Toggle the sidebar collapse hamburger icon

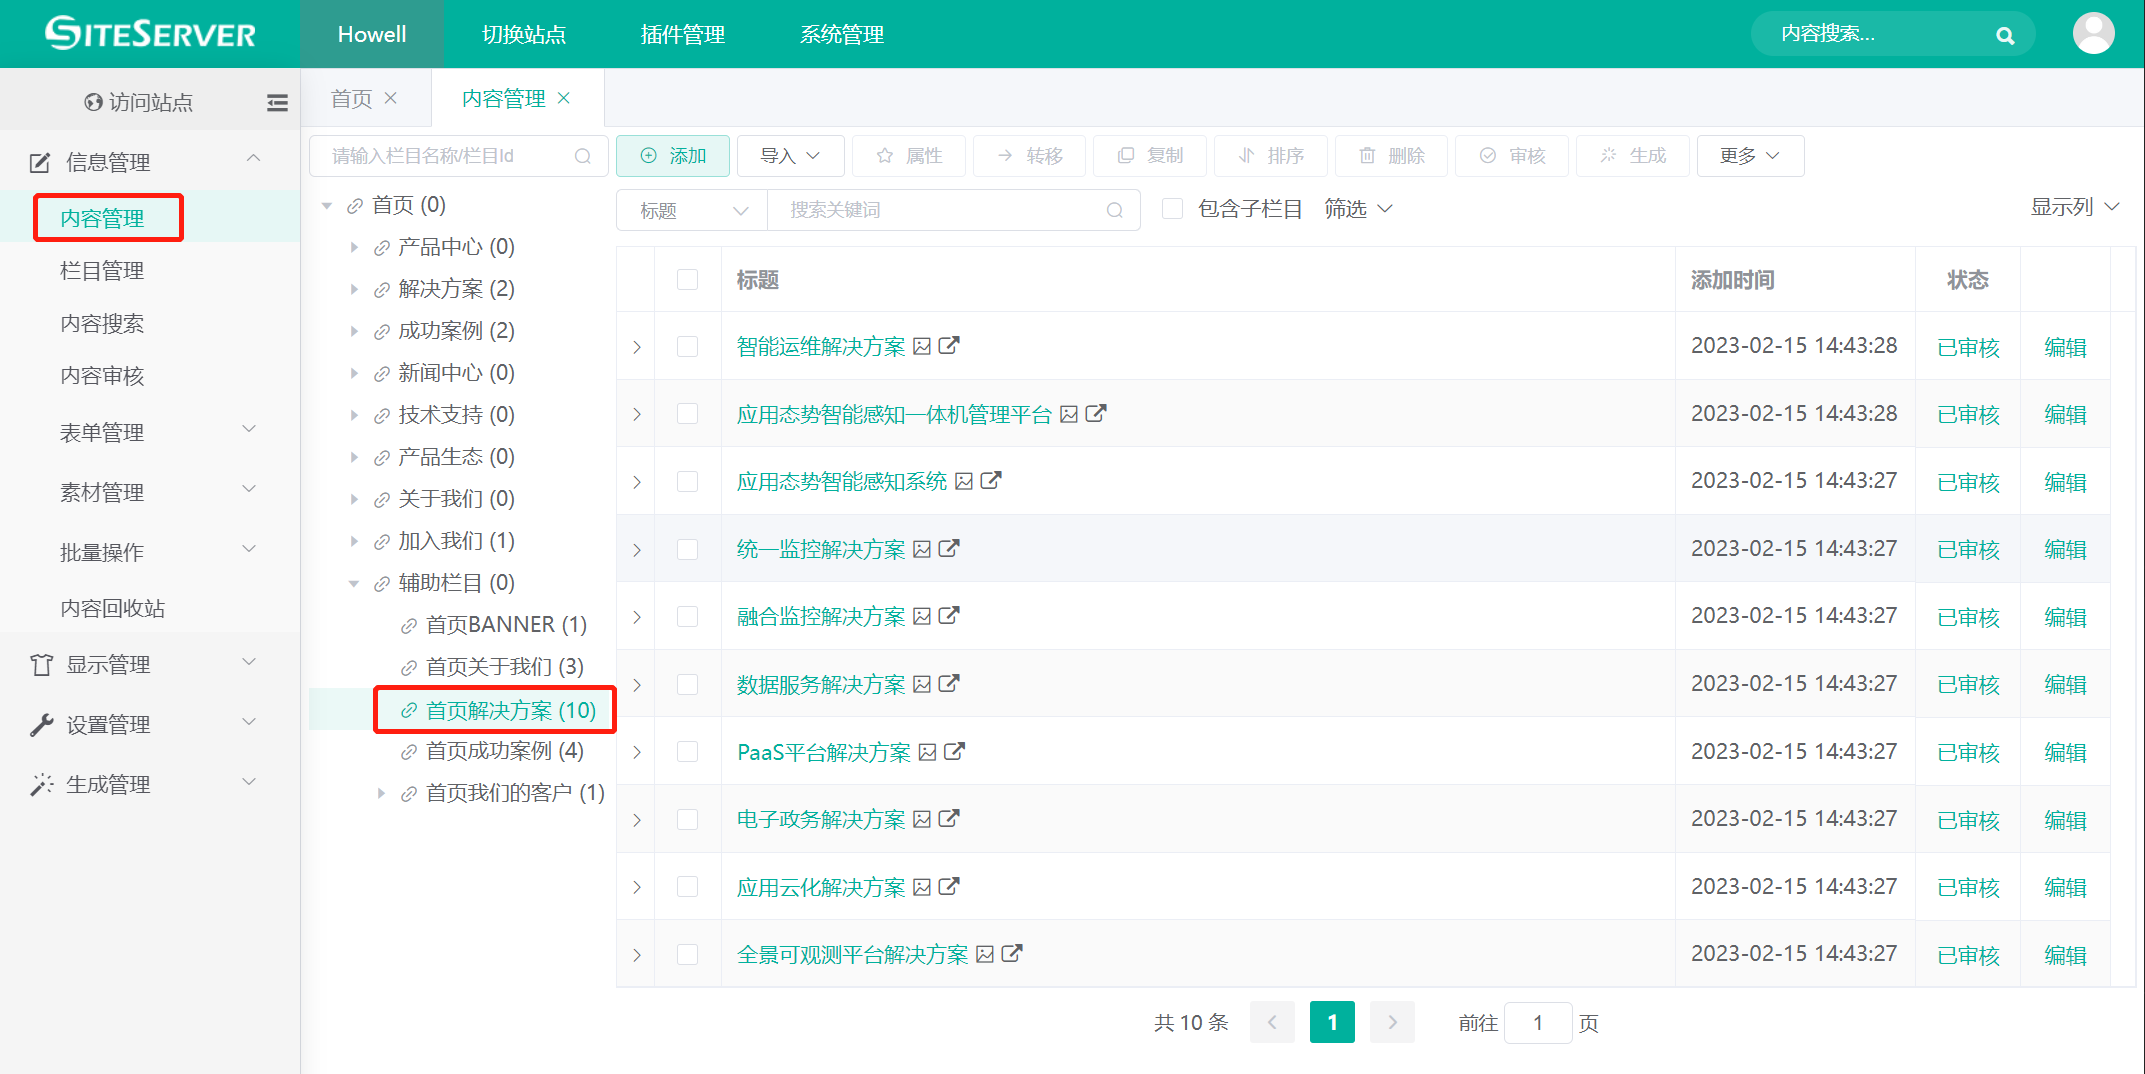click(x=277, y=102)
